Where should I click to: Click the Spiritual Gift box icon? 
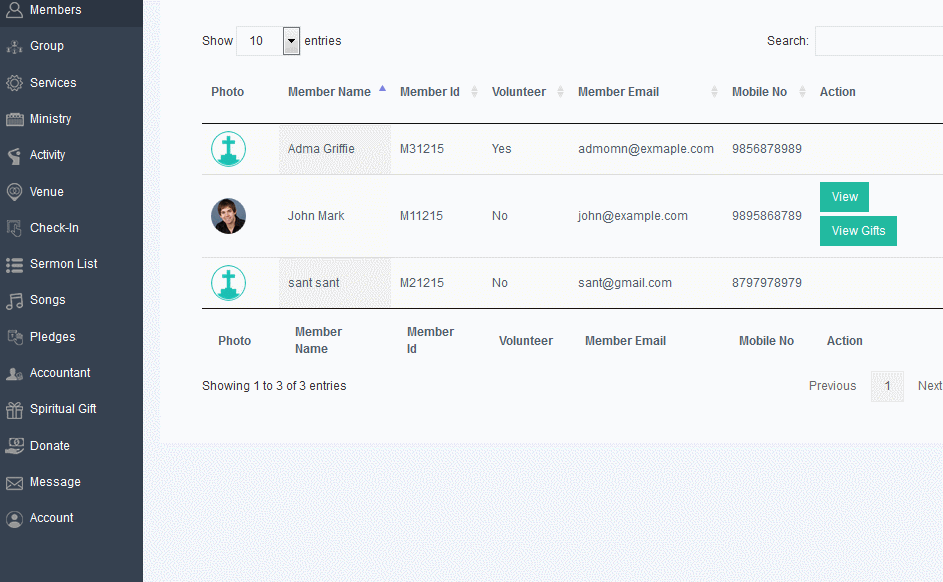pos(14,409)
